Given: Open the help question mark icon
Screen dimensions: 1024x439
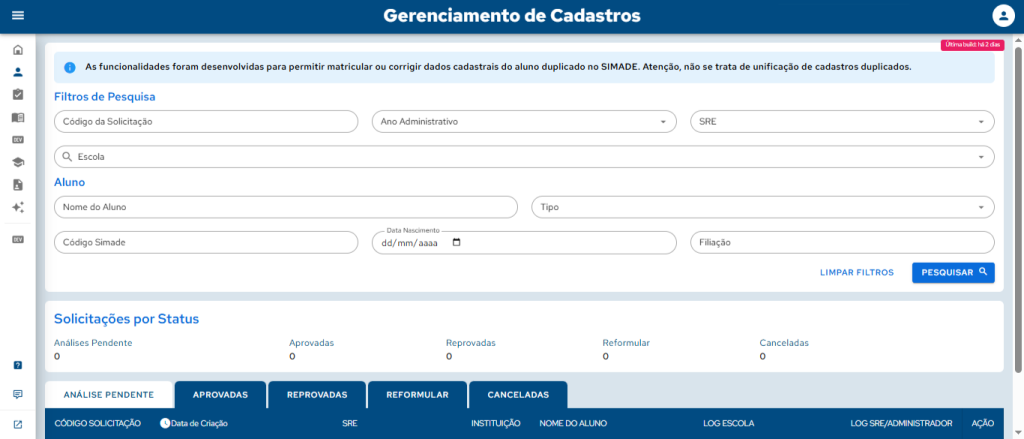Looking at the screenshot, I should tap(17, 365).
